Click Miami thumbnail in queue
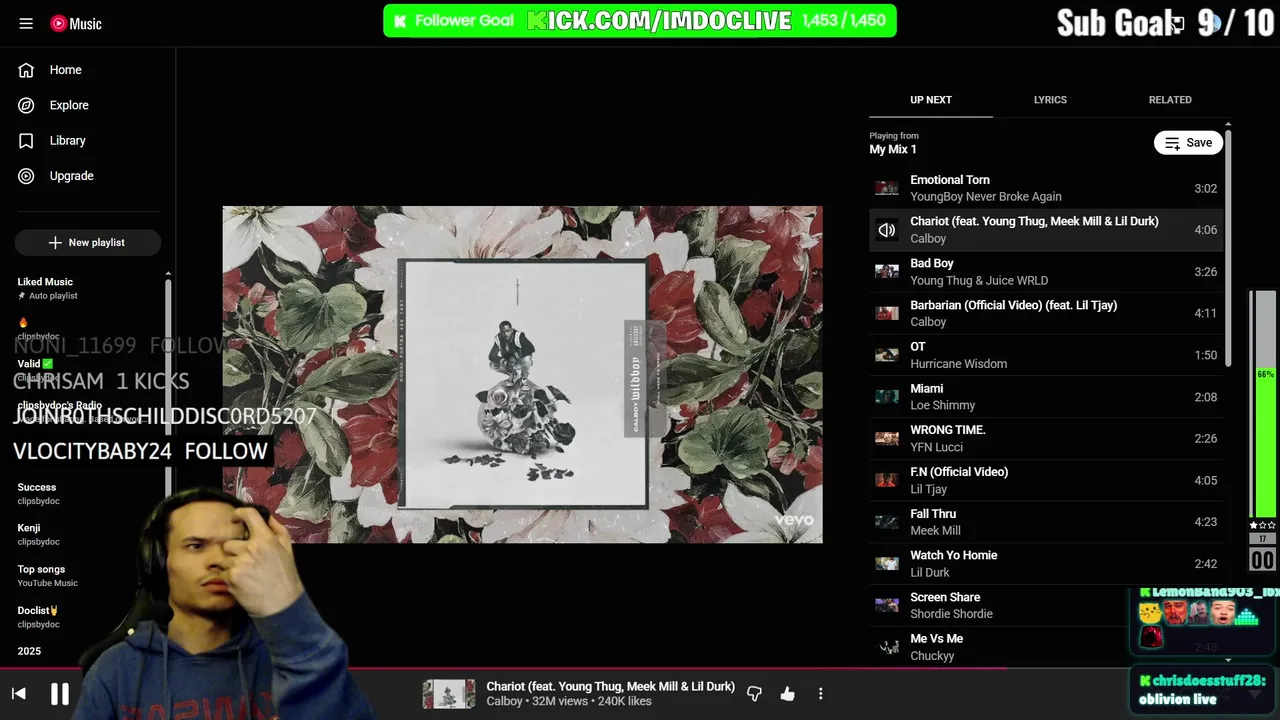 click(887, 397)
